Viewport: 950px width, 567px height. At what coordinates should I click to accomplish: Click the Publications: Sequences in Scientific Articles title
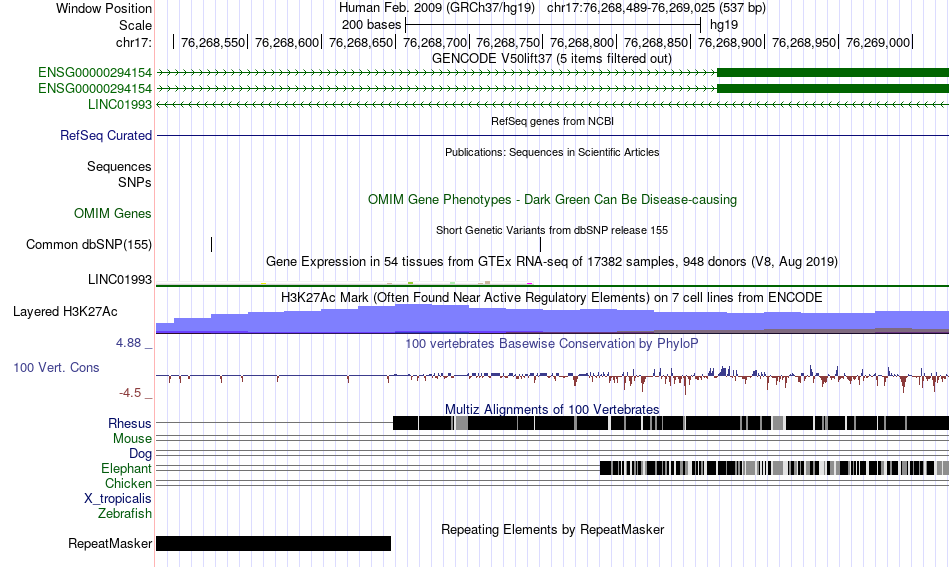pos(552,152)
